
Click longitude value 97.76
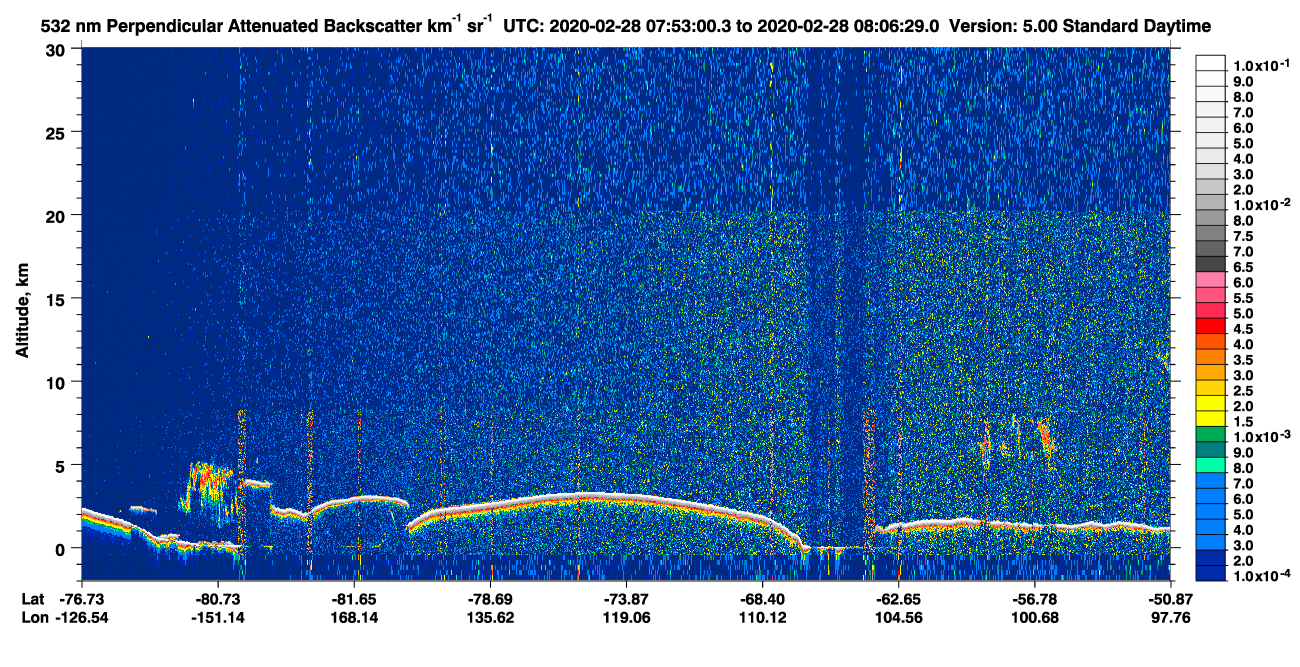(x=1169, y=617)
